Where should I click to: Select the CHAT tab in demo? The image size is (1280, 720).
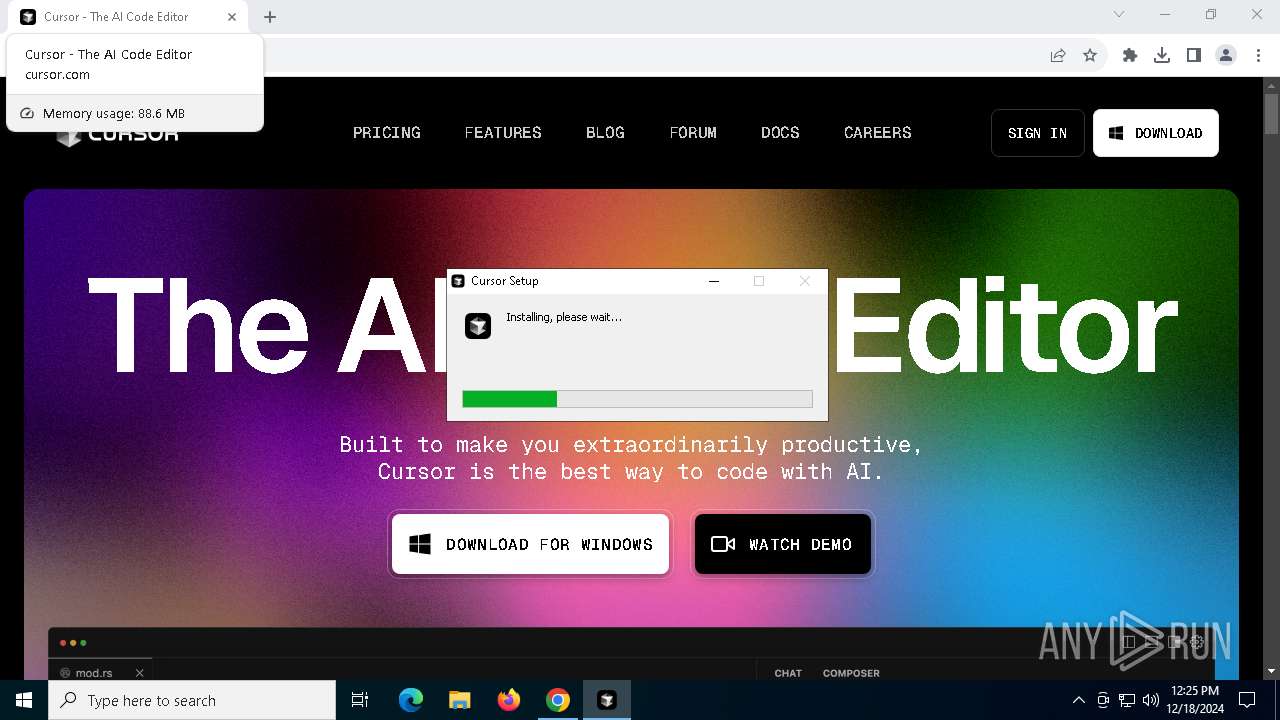788,673
